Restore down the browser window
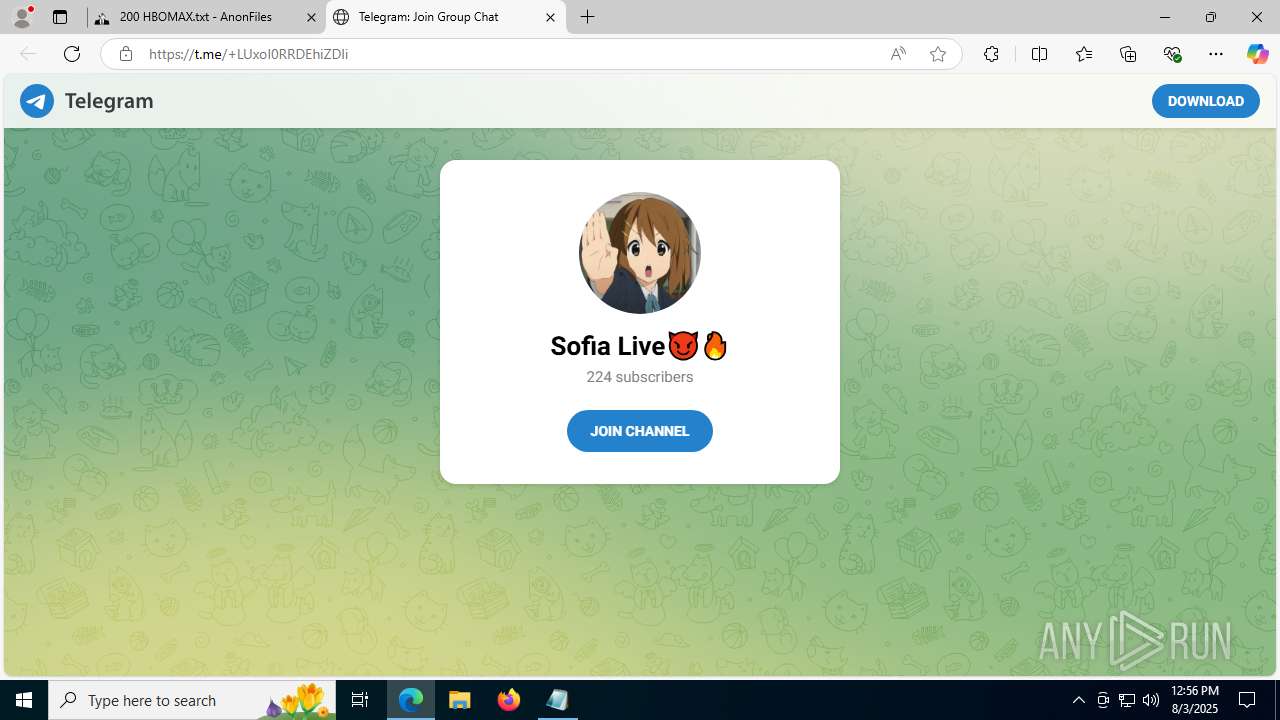1280x720 pixels. click(1211, 17)
